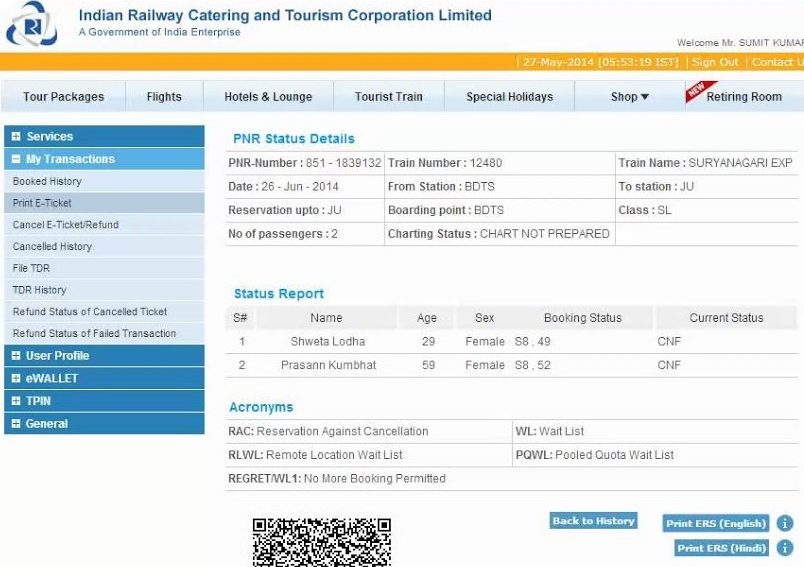Image resolution: width=804 pixels, height=567 pixels.
Task: Collapse the My Transactions section
Action: (104, 159)
